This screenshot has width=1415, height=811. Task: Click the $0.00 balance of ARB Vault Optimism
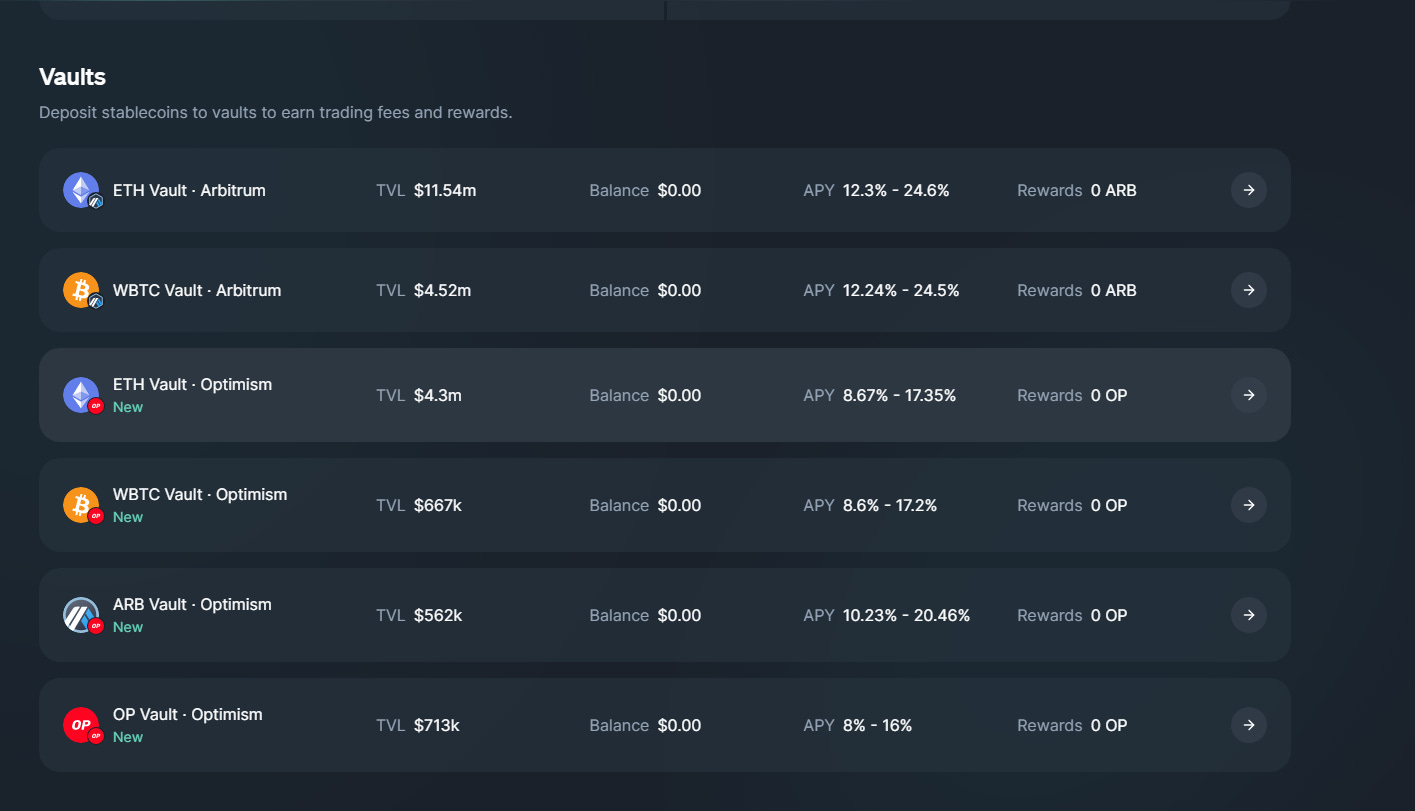679,615
